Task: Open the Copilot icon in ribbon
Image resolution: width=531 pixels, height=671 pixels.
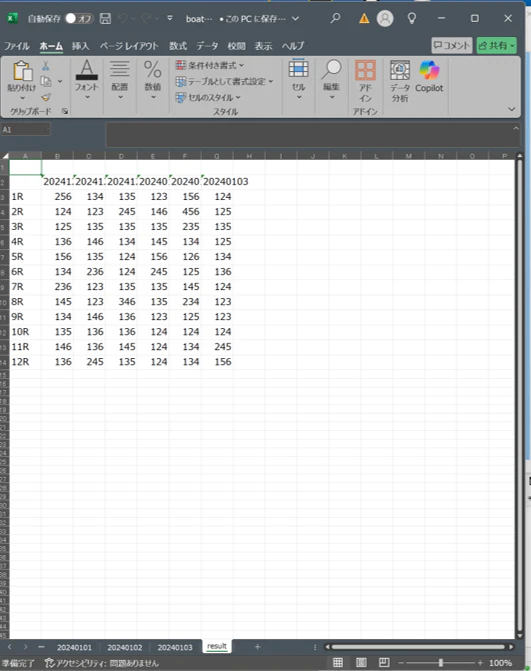Action: click(x=429, y=70)
